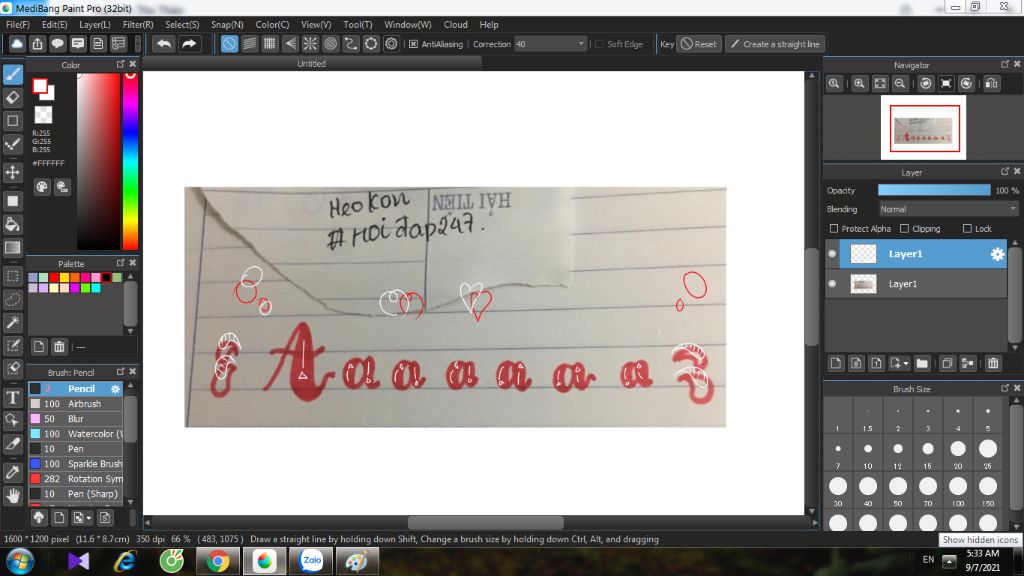Hide the bottom Layer1 visibility dot
The height and width of the screenshot is (576, 1024).
coord(832,284)
